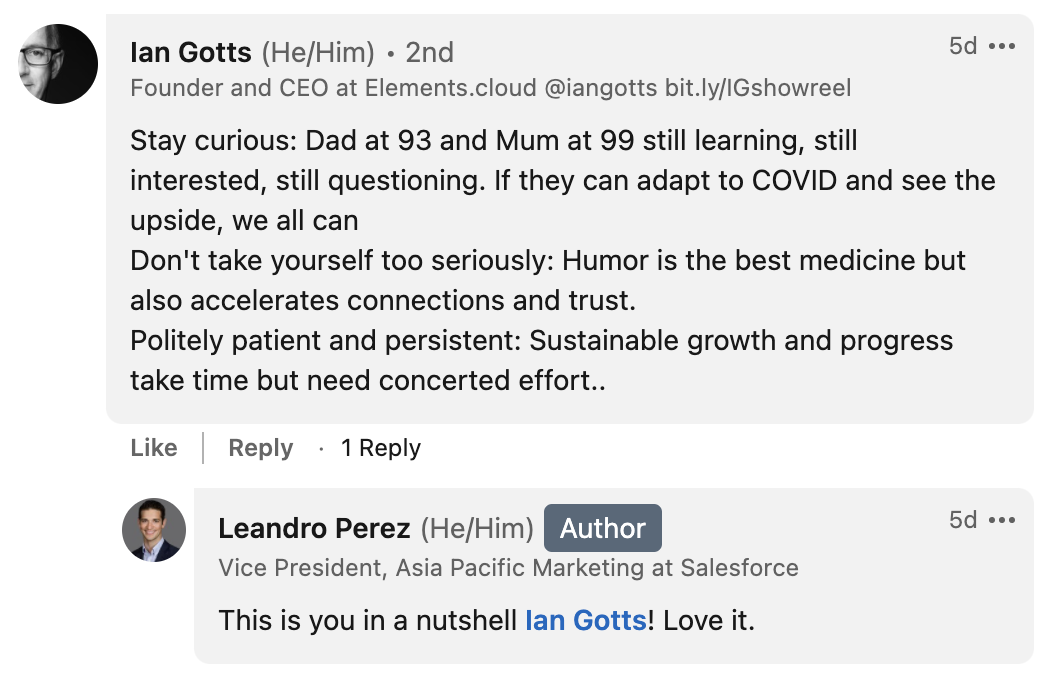
Task: Reply to Ian Gotts's comment
Action: 260,448
